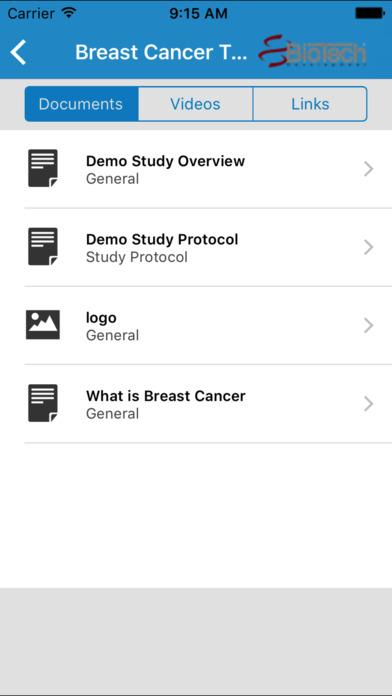Open the Demo Study Overview title
Screen dimensions: 392x696
165,161
